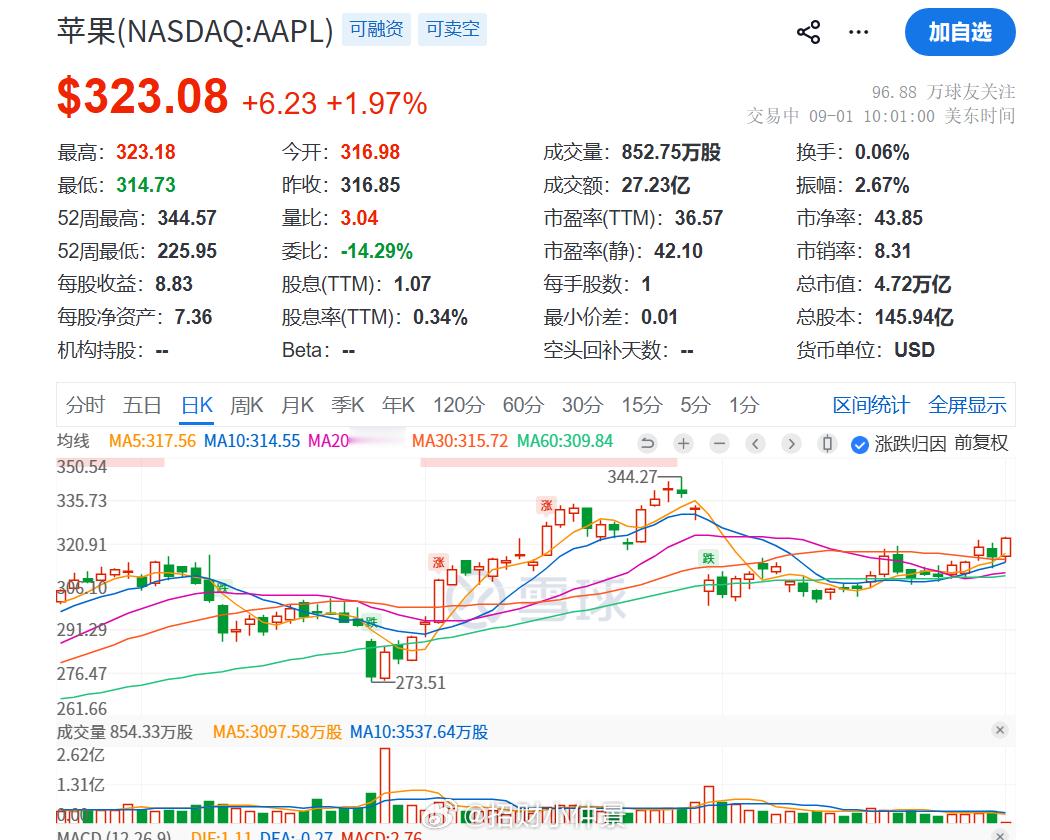
Task: Click the tallest red volume bar
Action: (384, 785)
